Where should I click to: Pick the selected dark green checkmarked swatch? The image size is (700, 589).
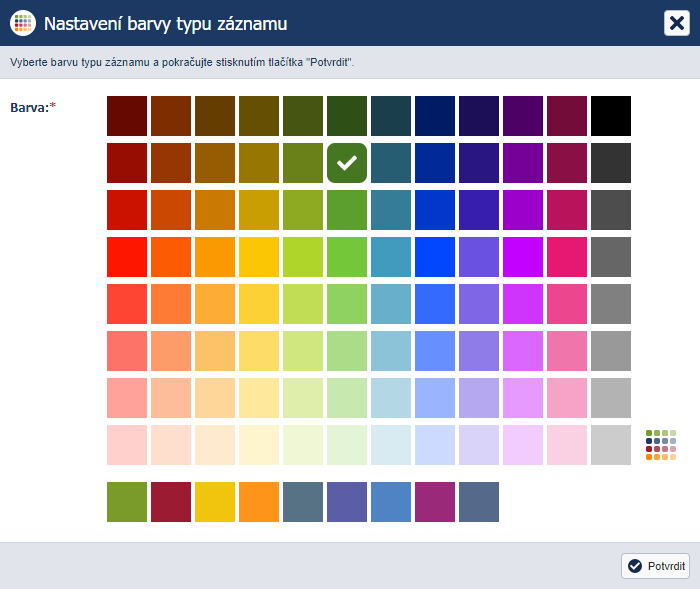[347, 163]
